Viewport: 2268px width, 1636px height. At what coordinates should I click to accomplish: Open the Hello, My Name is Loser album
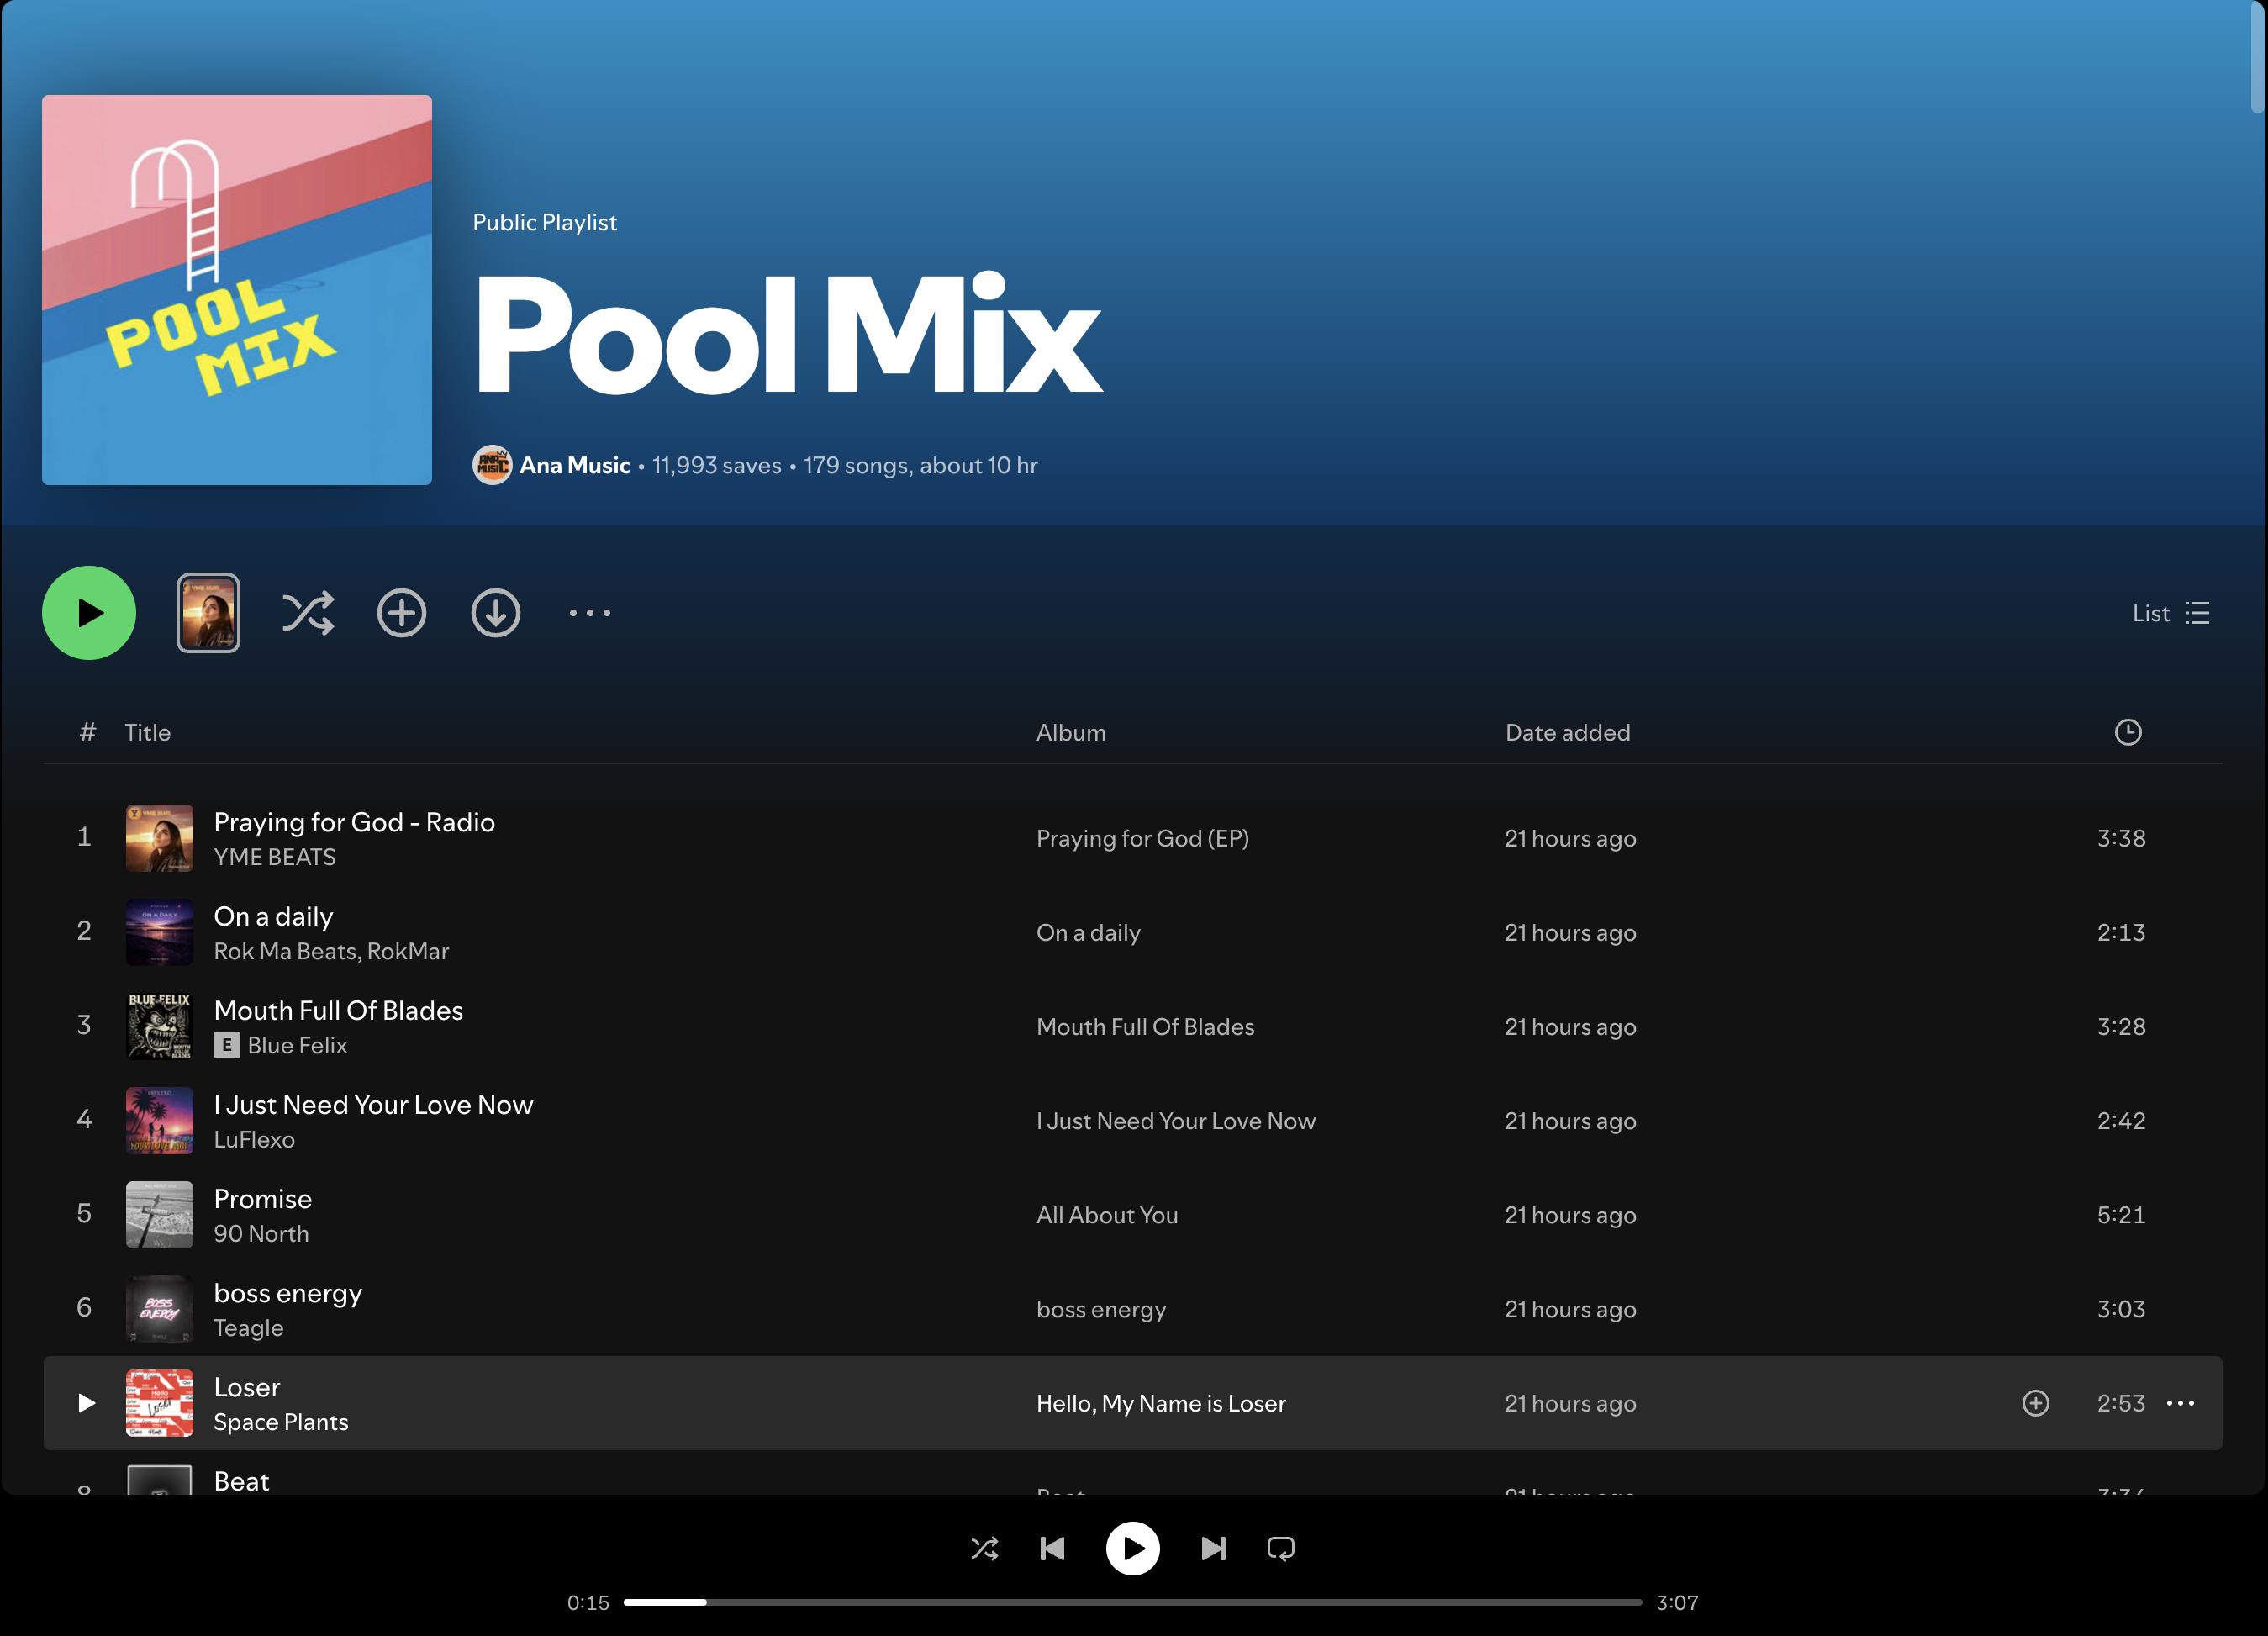(x=1161, y=1403)
